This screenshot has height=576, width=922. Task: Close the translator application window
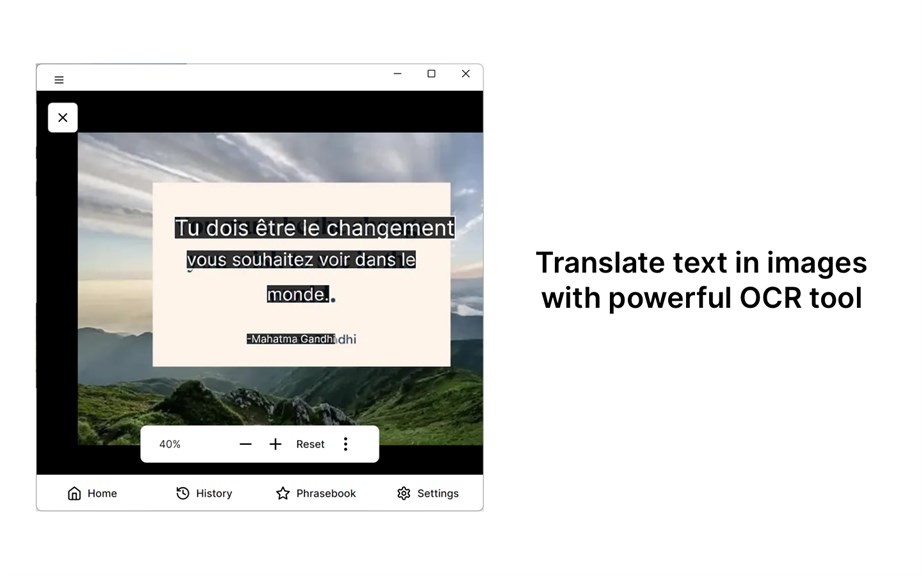point(466,74)
